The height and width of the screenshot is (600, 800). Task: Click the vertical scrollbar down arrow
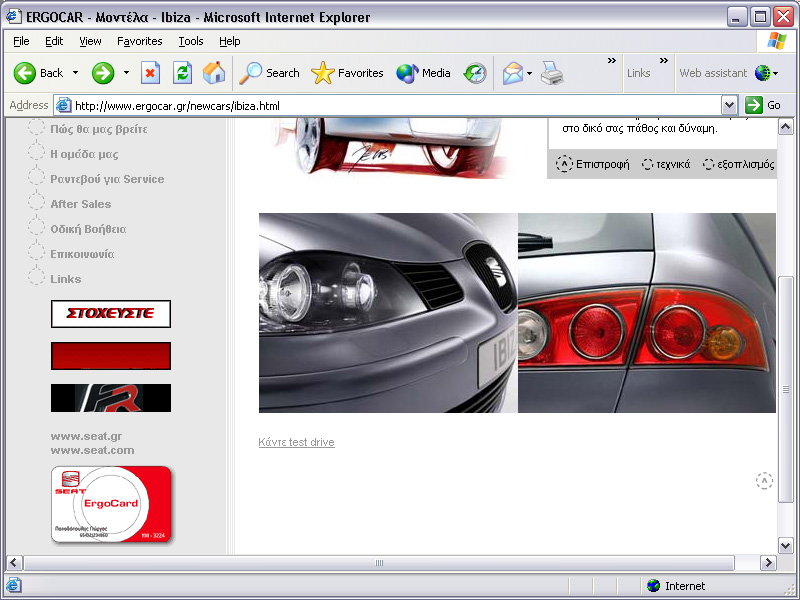point(786,545)
